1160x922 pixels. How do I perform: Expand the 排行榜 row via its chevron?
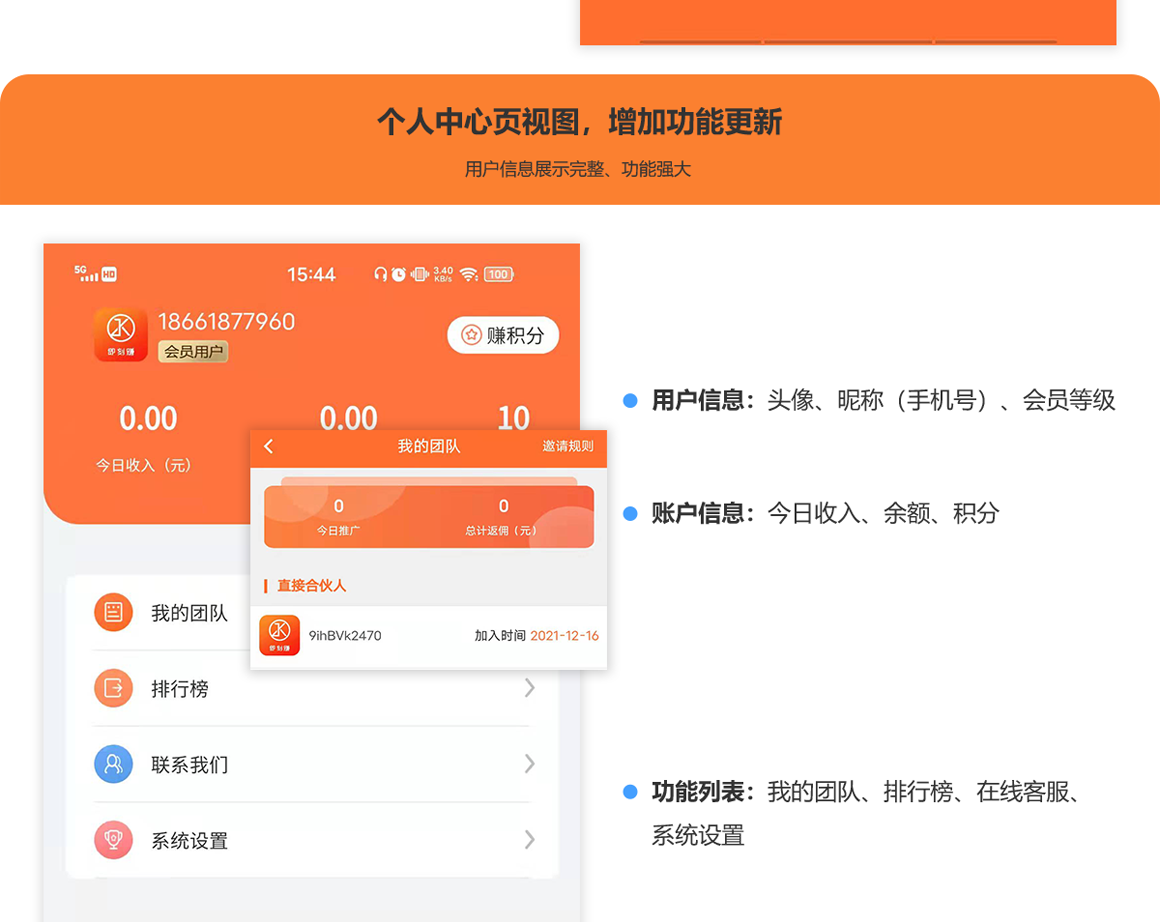click(x=530, y=688)
